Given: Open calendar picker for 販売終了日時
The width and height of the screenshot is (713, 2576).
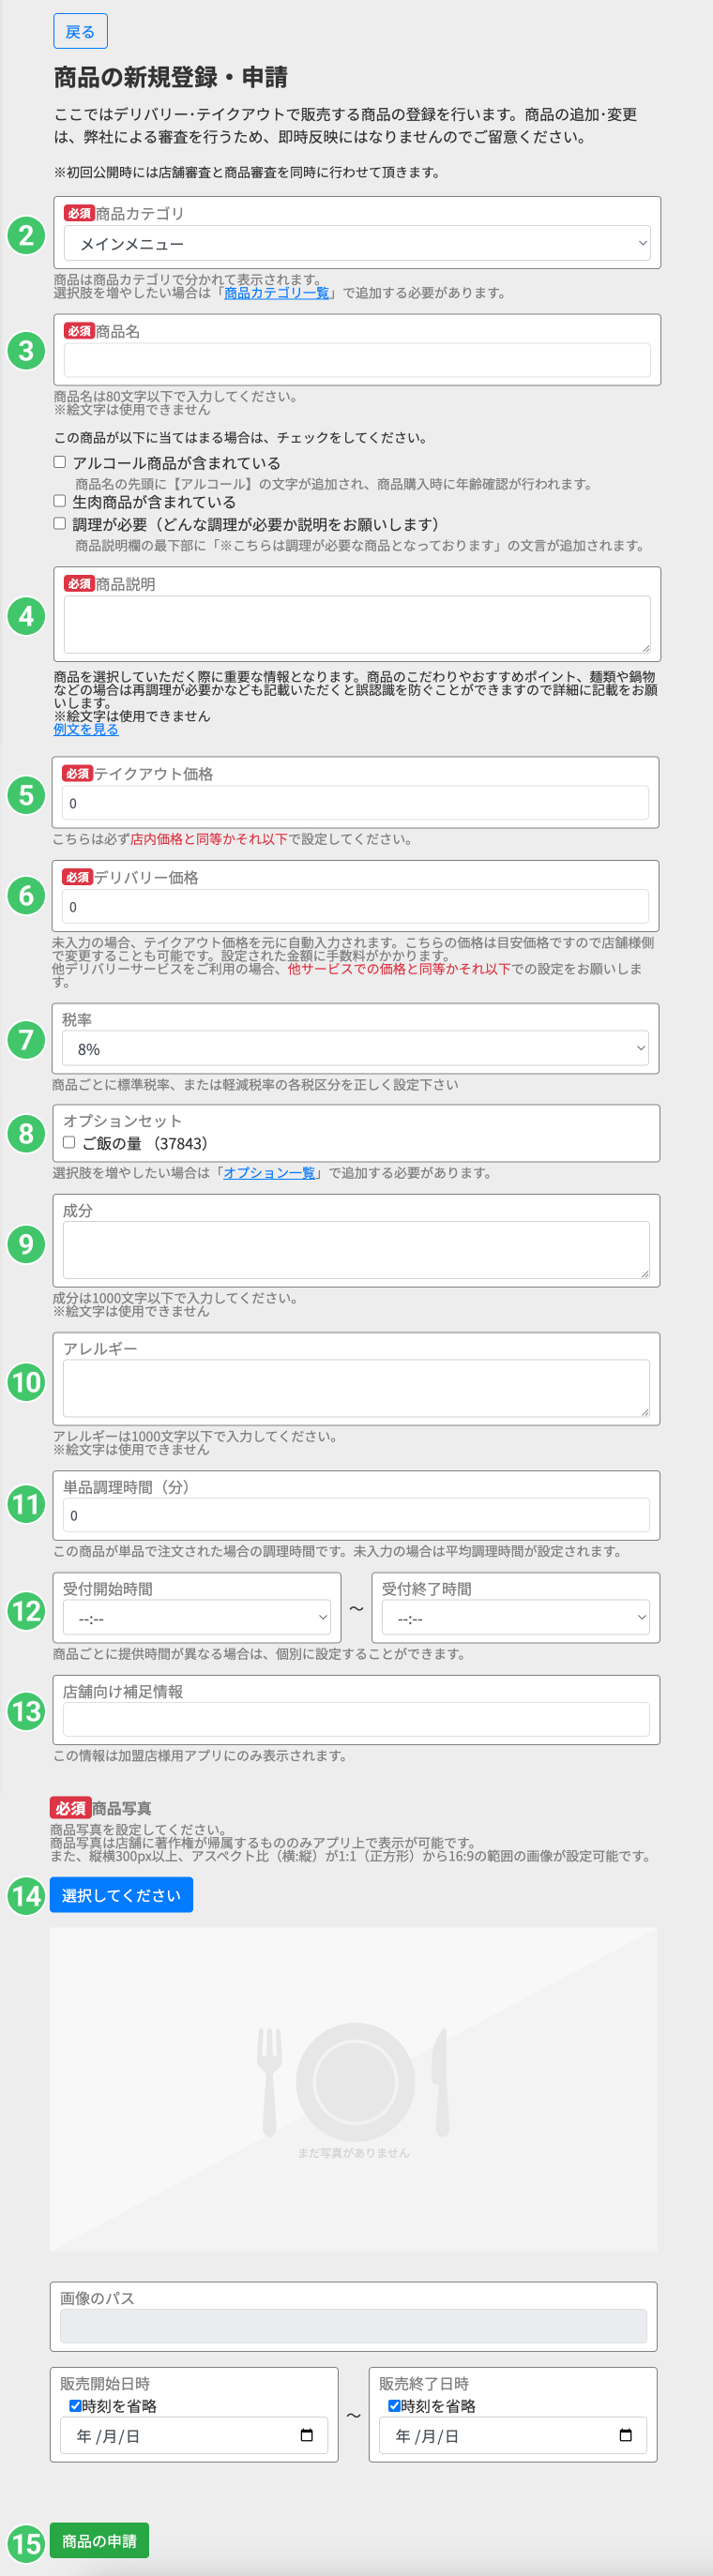Looking at the screenshot, I should point(625,2435).
